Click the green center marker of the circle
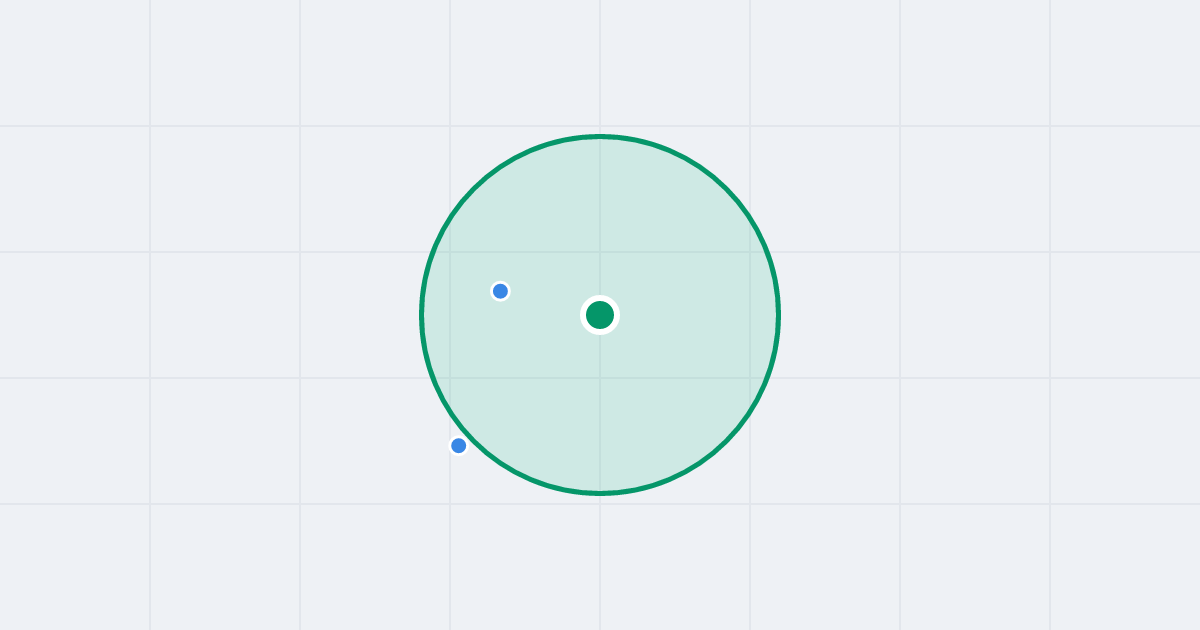1200x630 pixels. pos(600,315)
